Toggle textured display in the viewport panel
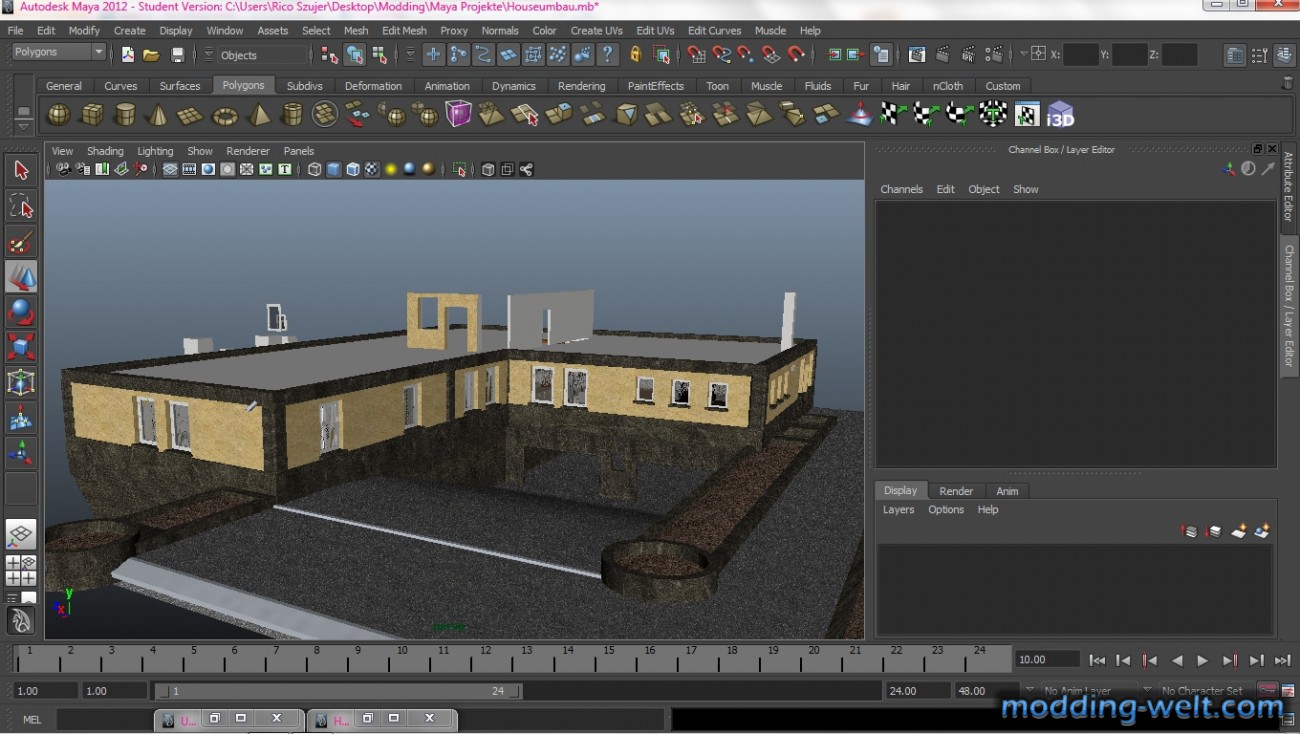 pyautogui.click(x=372, y=170)
